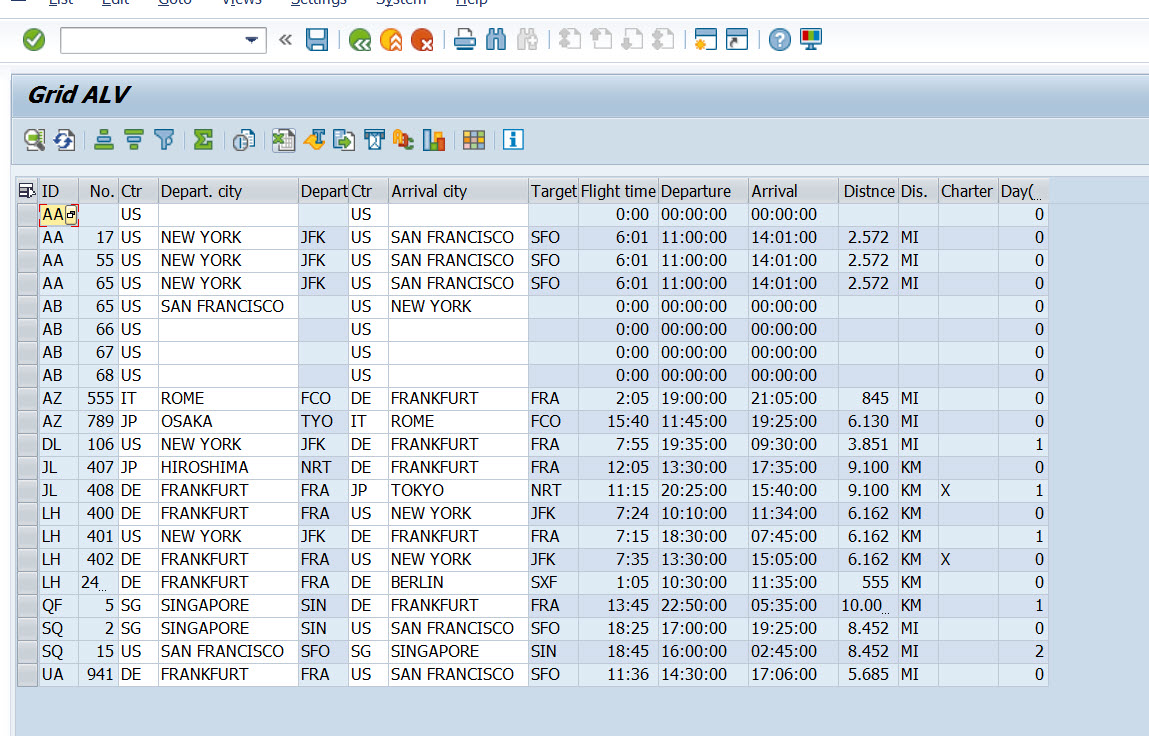The image size is (1149, 736).
Task: Open Find with the binoculars icon
Action: (x=495, y=40)
